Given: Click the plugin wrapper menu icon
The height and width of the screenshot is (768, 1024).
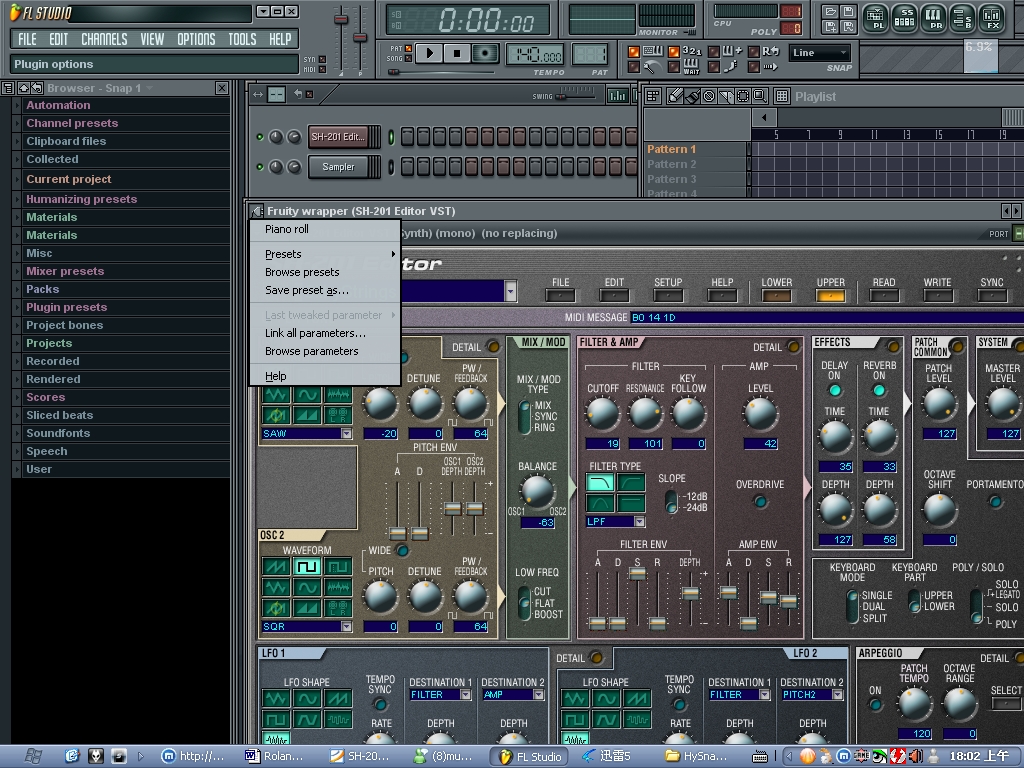Looking at the screenshot, I should coord(257,211).
